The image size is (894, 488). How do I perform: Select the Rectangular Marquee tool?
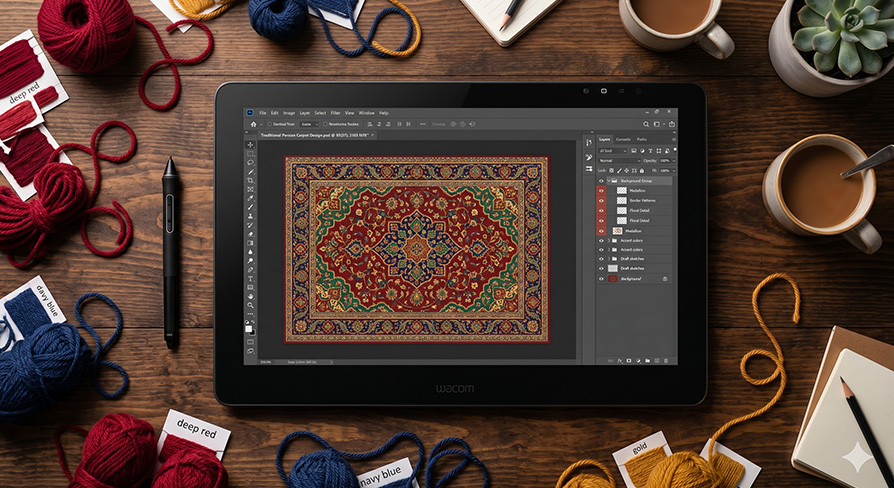pos(251,154)
